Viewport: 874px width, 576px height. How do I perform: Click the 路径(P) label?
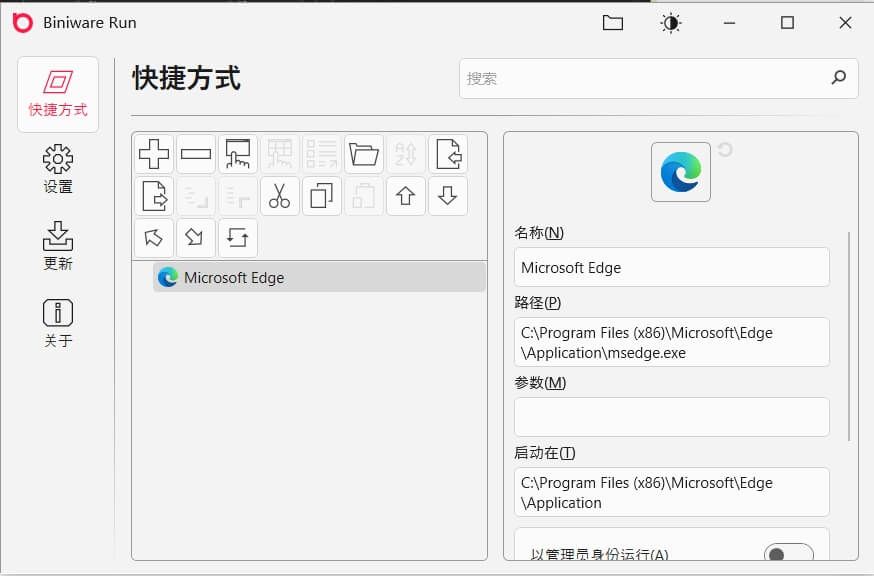[538, 303]
